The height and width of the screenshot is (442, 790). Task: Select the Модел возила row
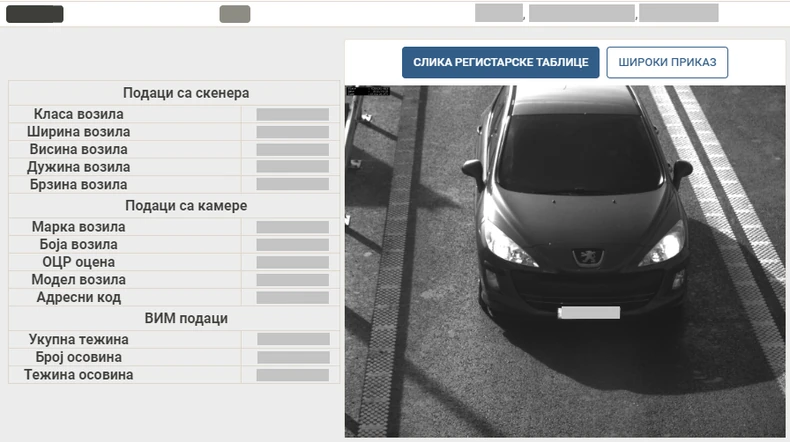[174, 280]
